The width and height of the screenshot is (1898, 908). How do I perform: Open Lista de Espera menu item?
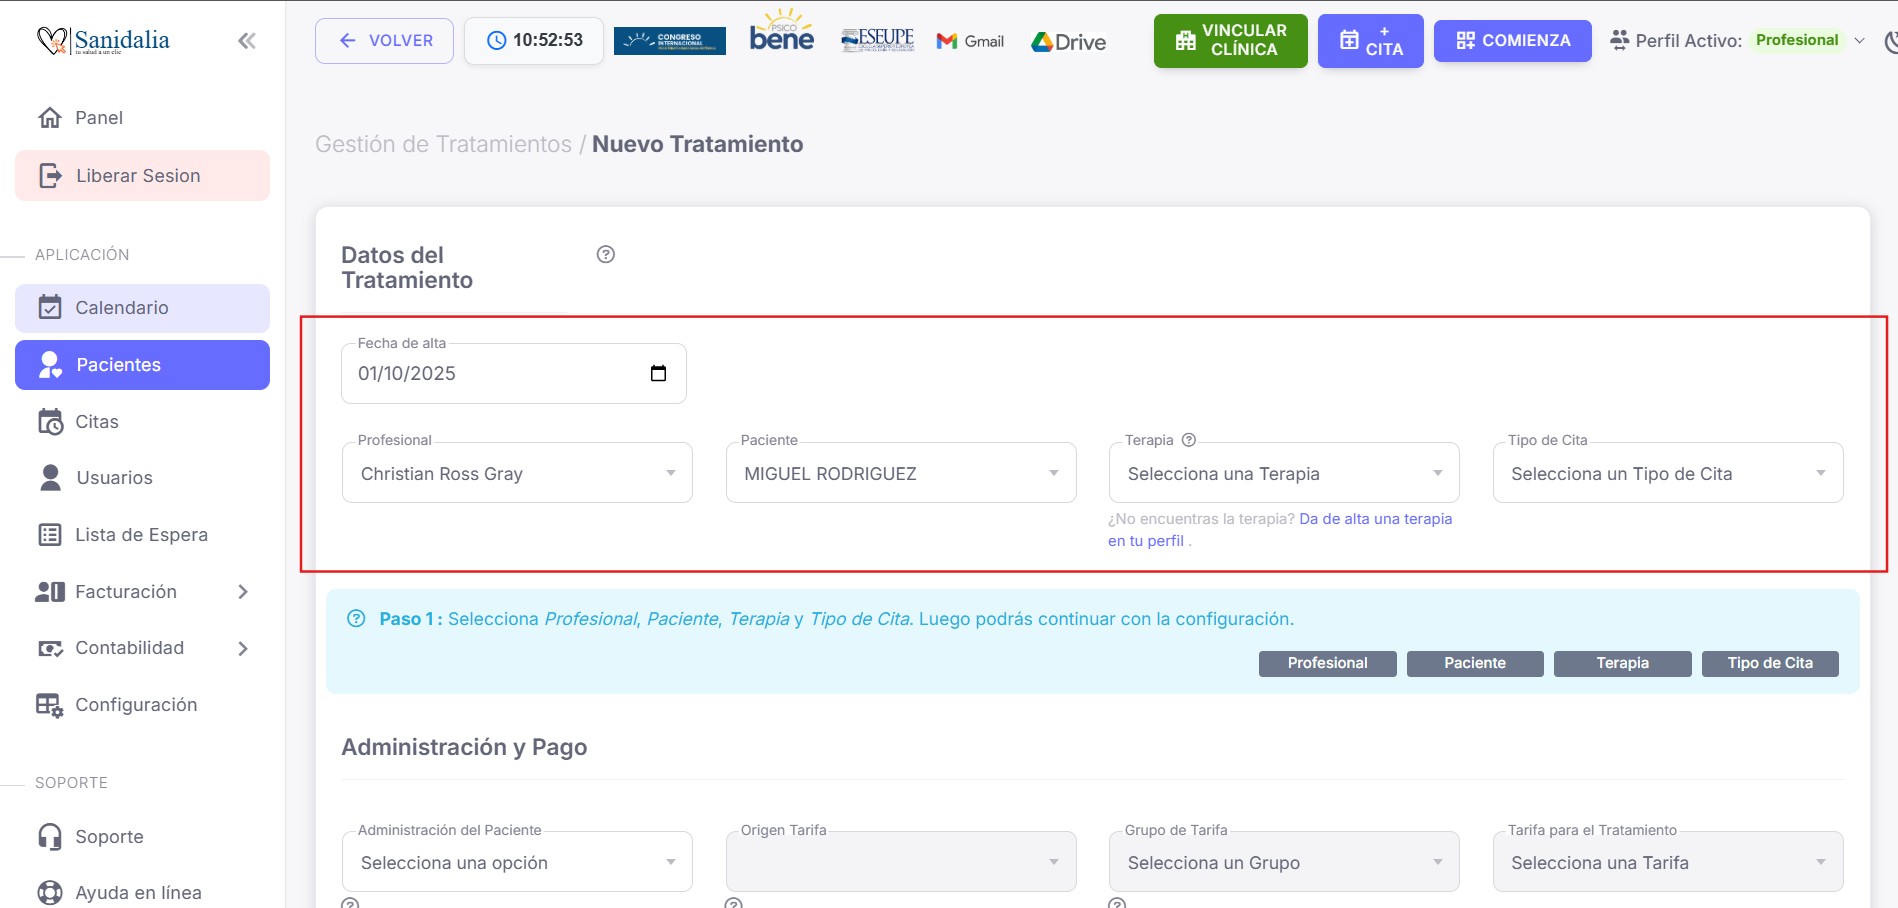pos(142,535)
